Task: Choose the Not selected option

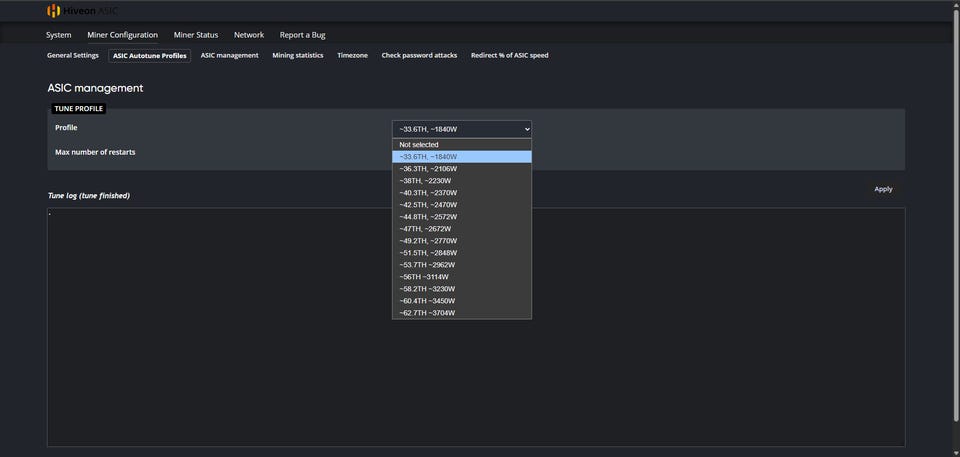Action: click(x=462, y=145)
